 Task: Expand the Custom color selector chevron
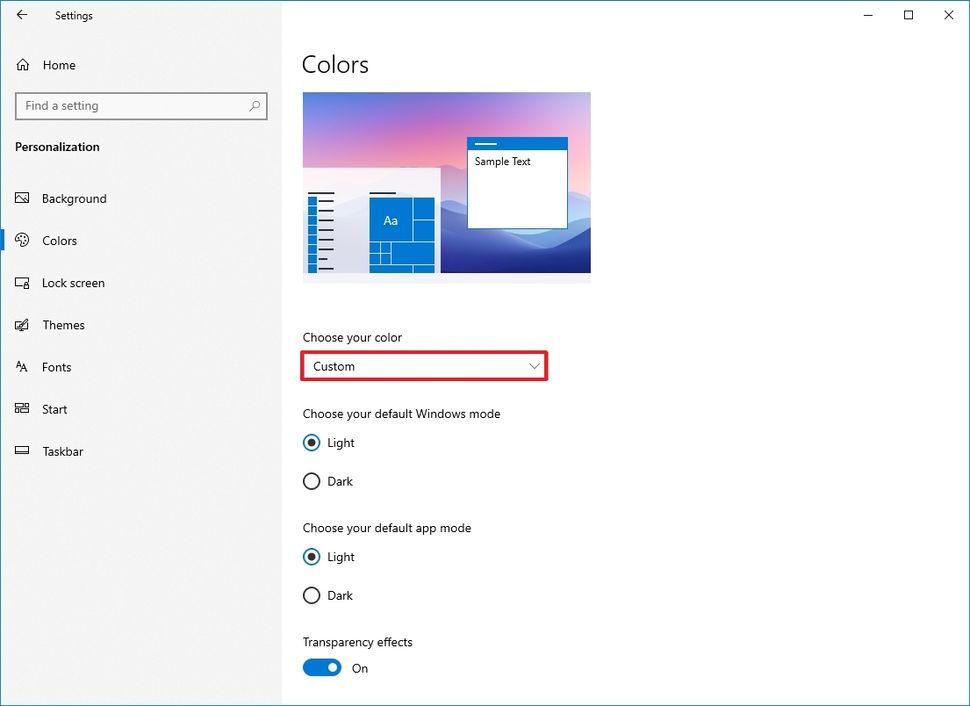click(x=534, y=366)
